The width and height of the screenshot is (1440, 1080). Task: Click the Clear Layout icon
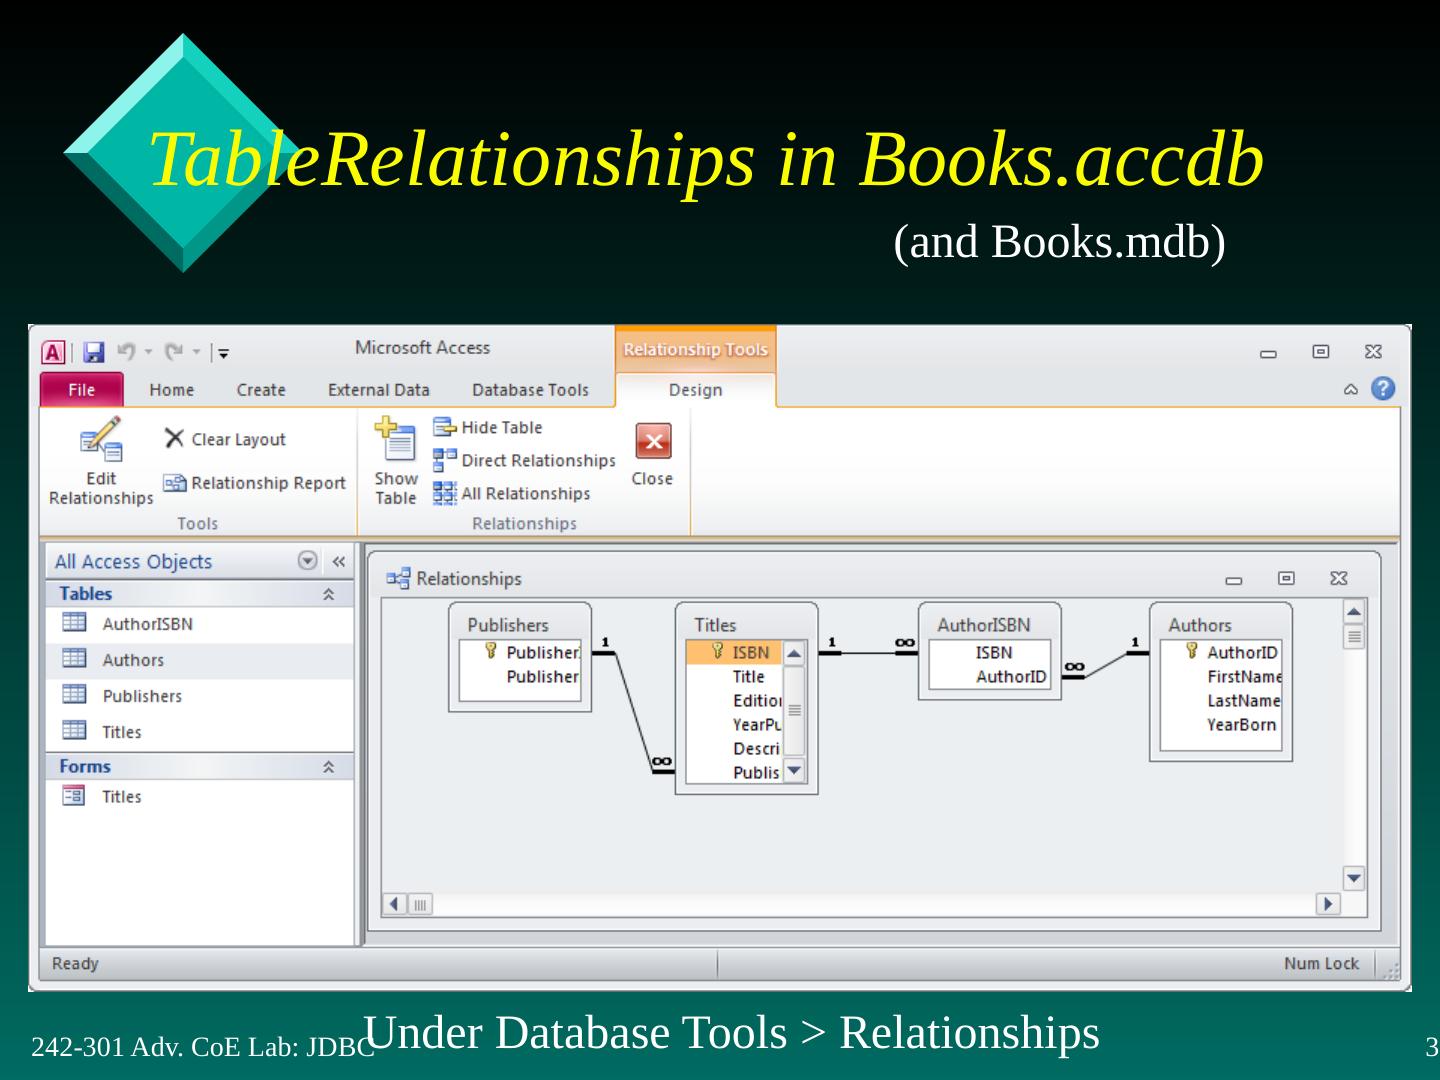(174, 439)
